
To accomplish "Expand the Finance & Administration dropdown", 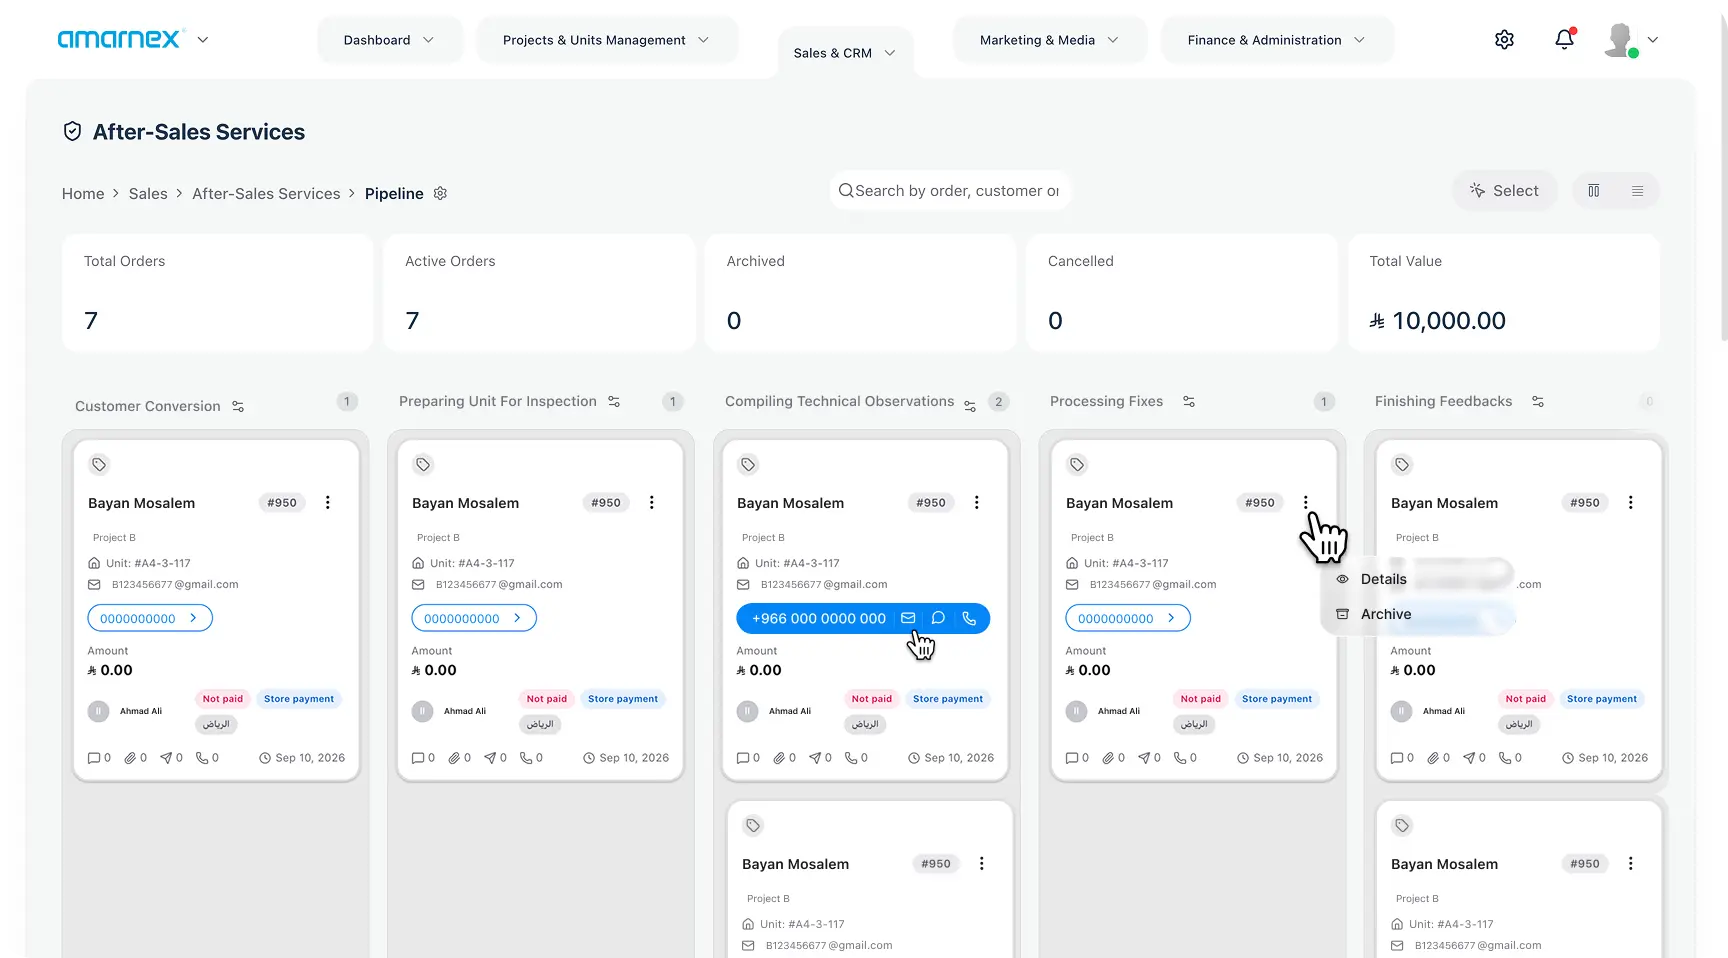I will pos(1277,40).
